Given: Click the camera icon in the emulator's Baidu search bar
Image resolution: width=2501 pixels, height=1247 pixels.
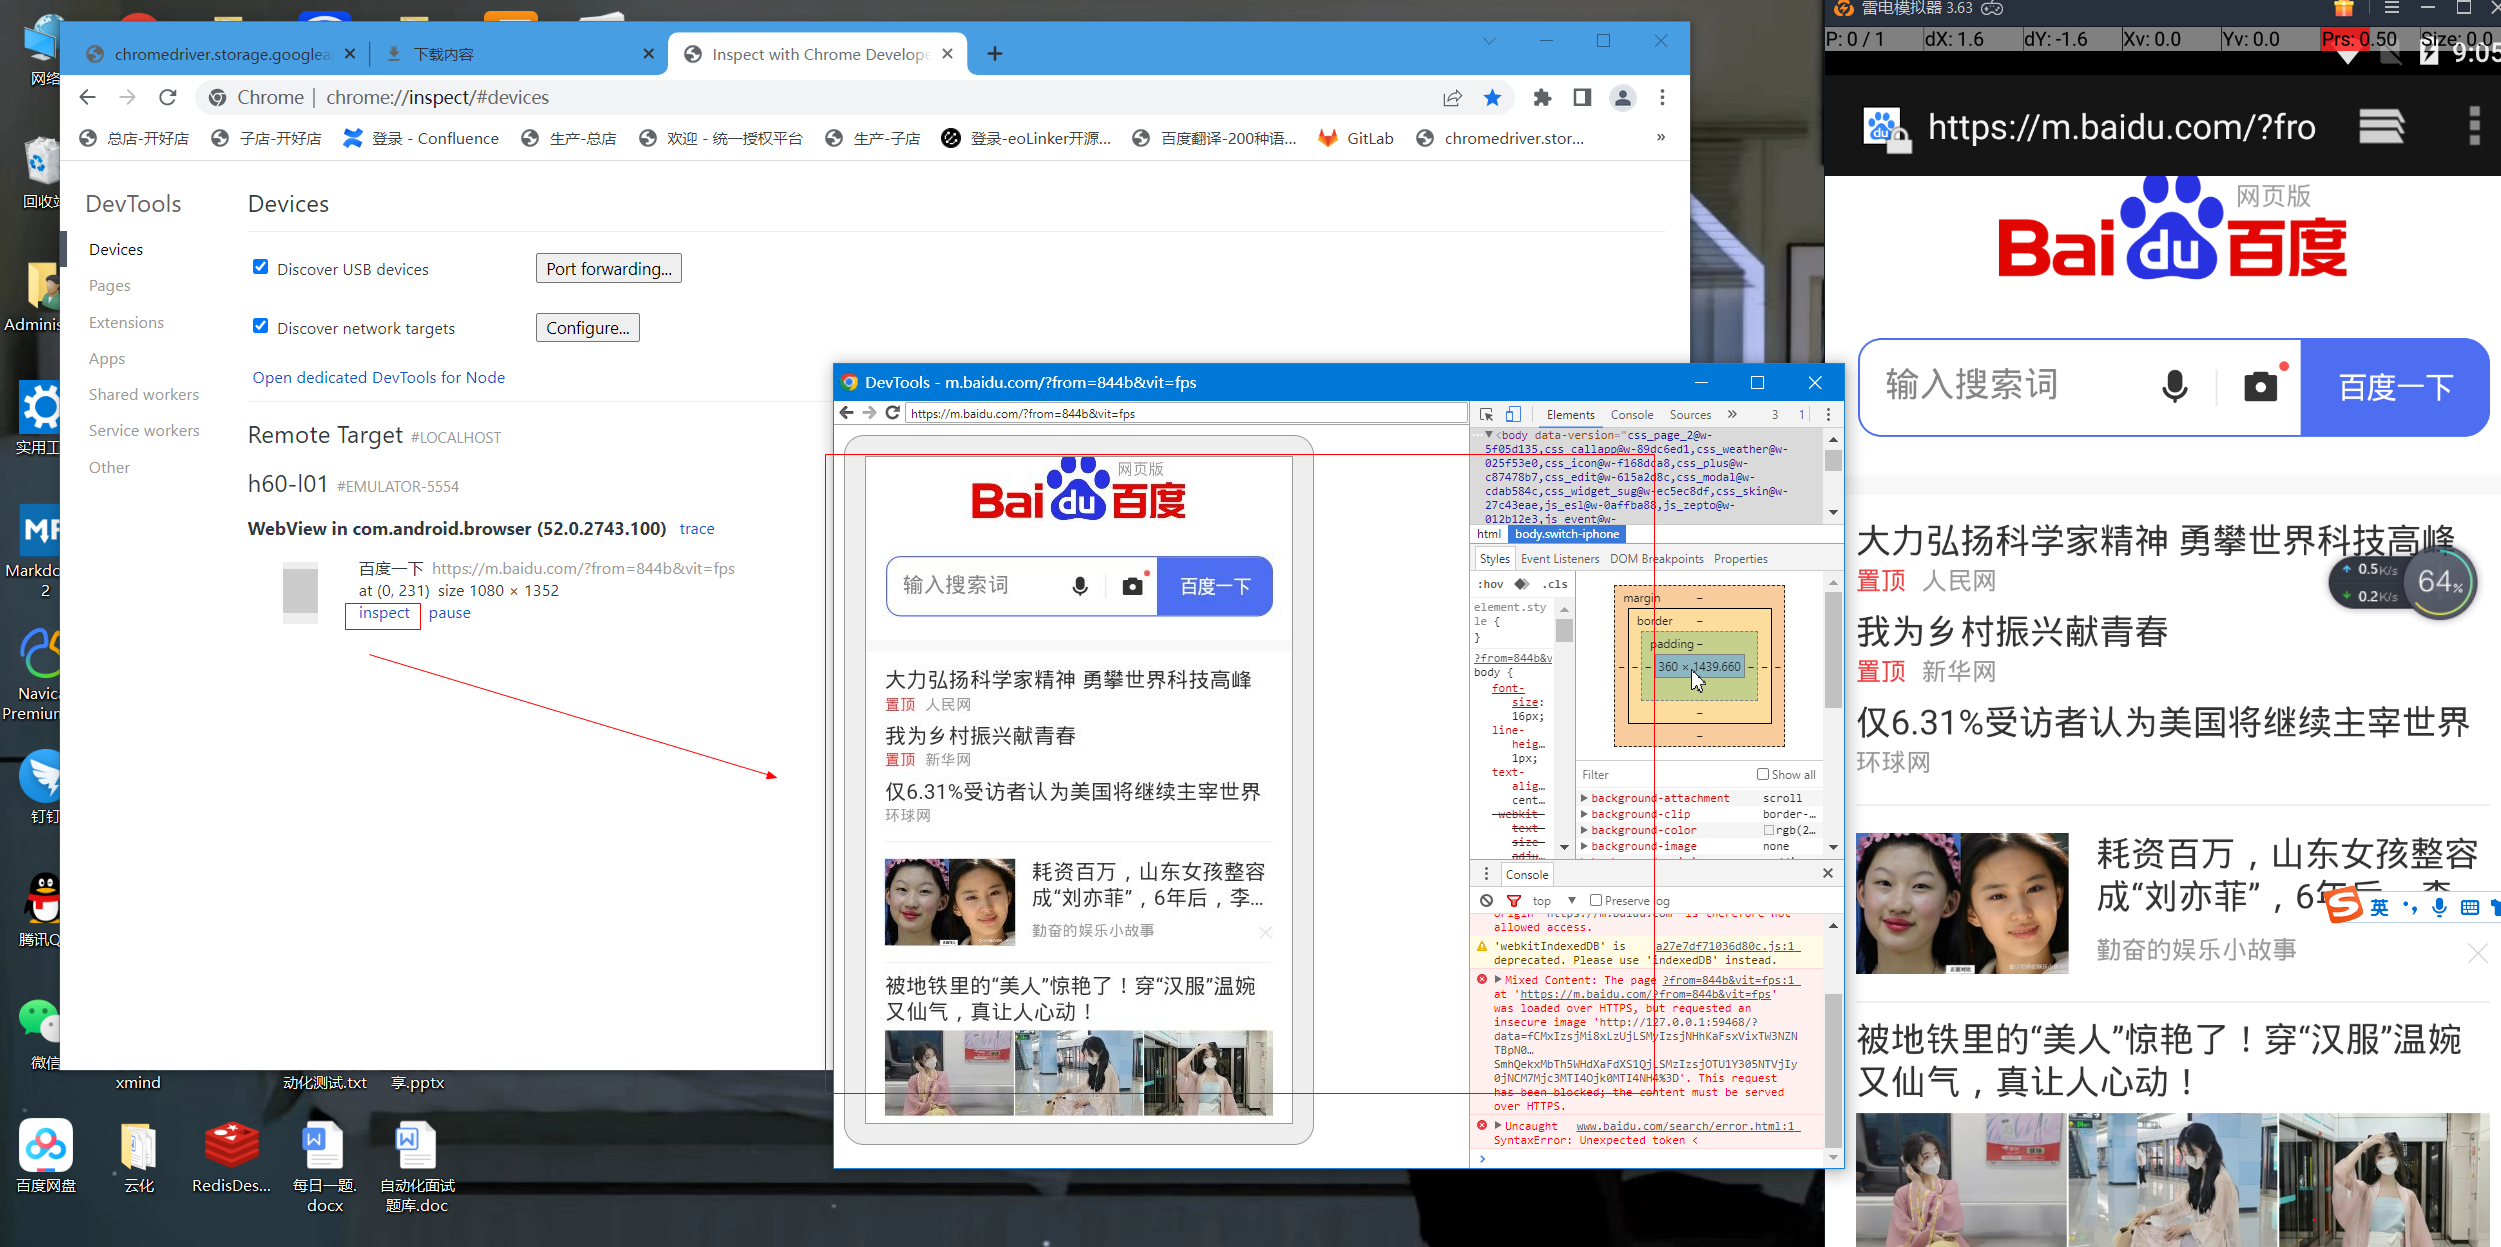Looking at the screenshot, I should coord(2260,387).
